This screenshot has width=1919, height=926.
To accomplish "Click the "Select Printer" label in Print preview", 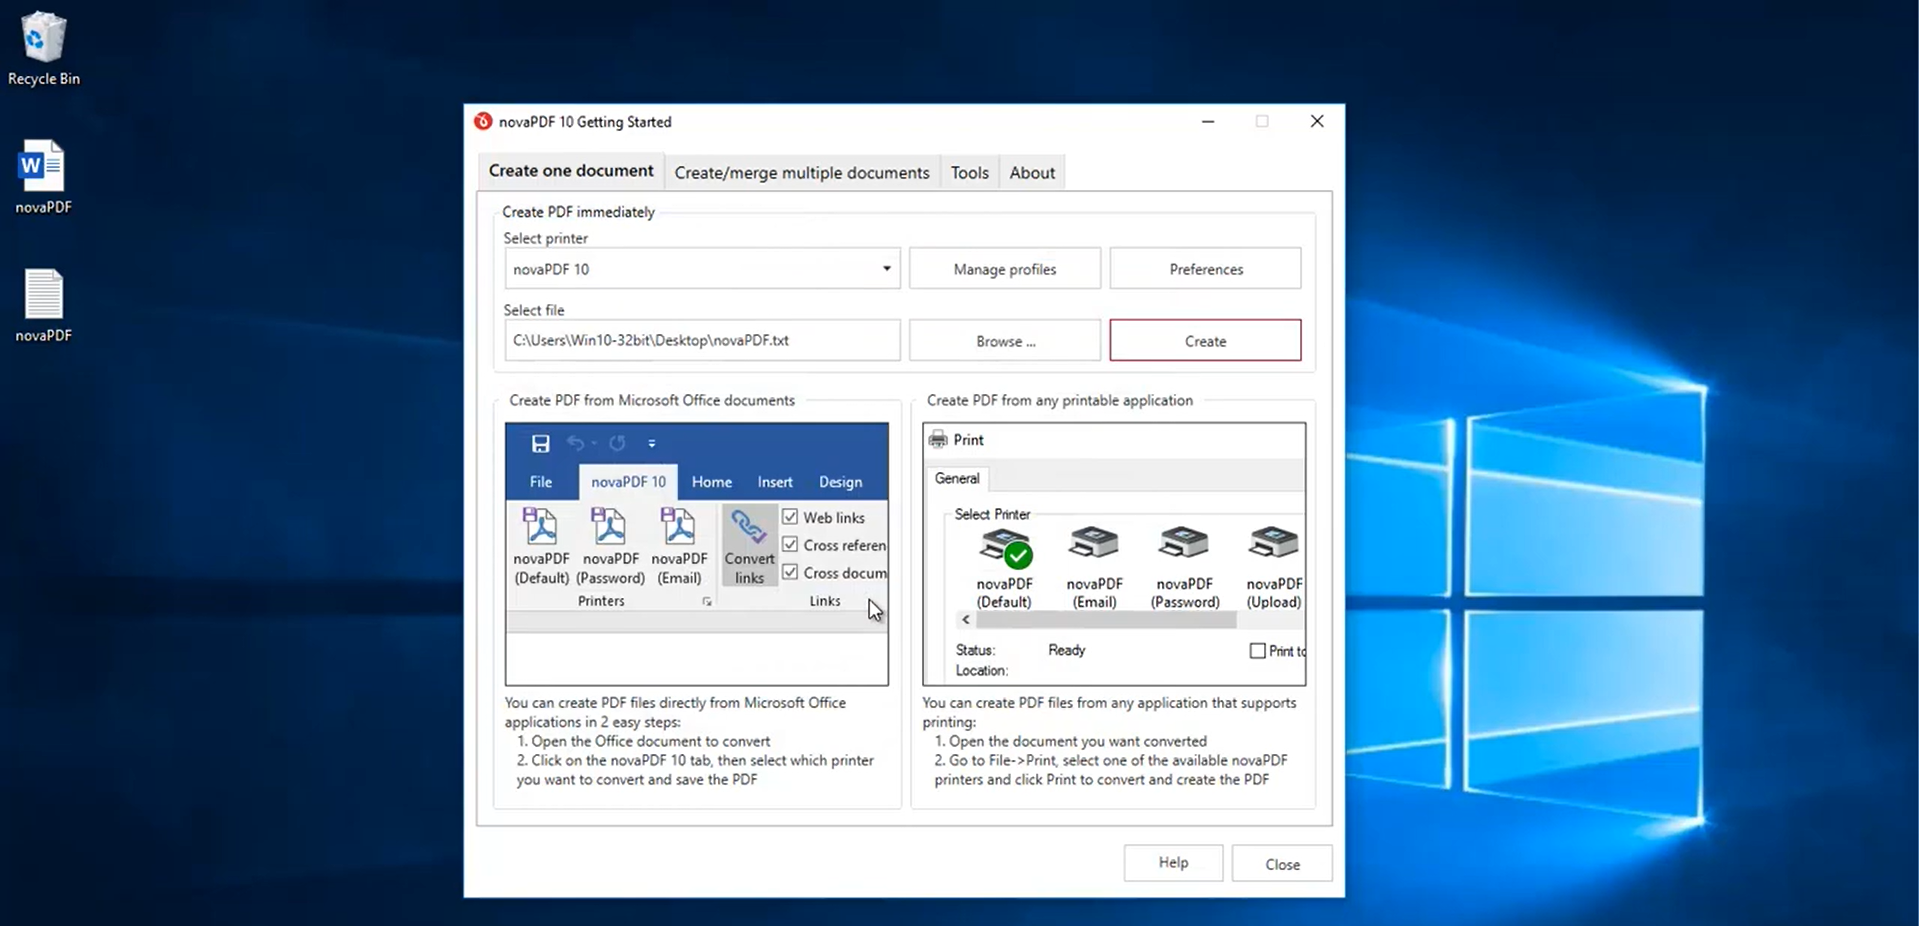I will point(992,514).
